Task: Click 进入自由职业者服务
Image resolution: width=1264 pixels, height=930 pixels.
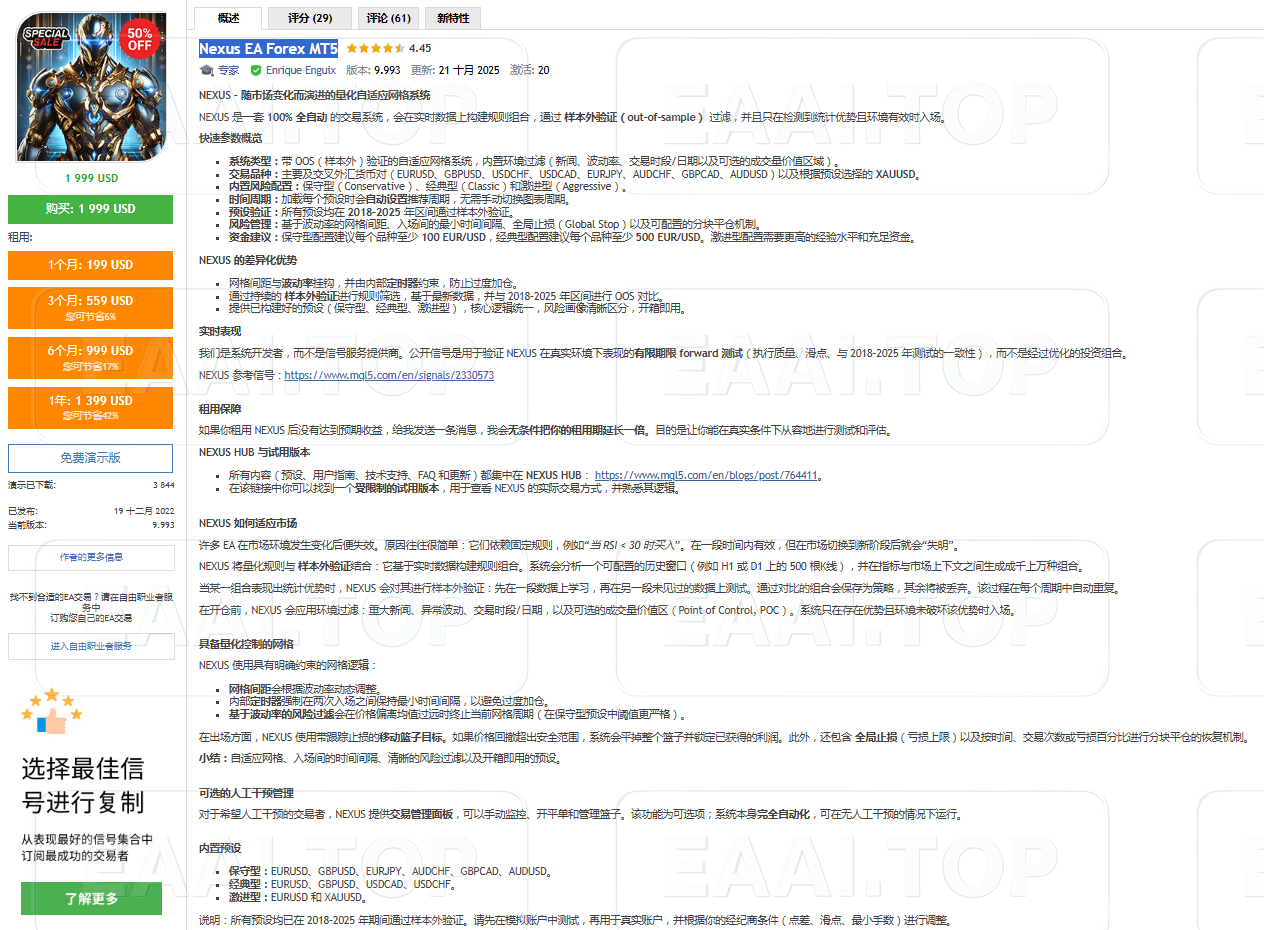Action: tap(90, 646)
